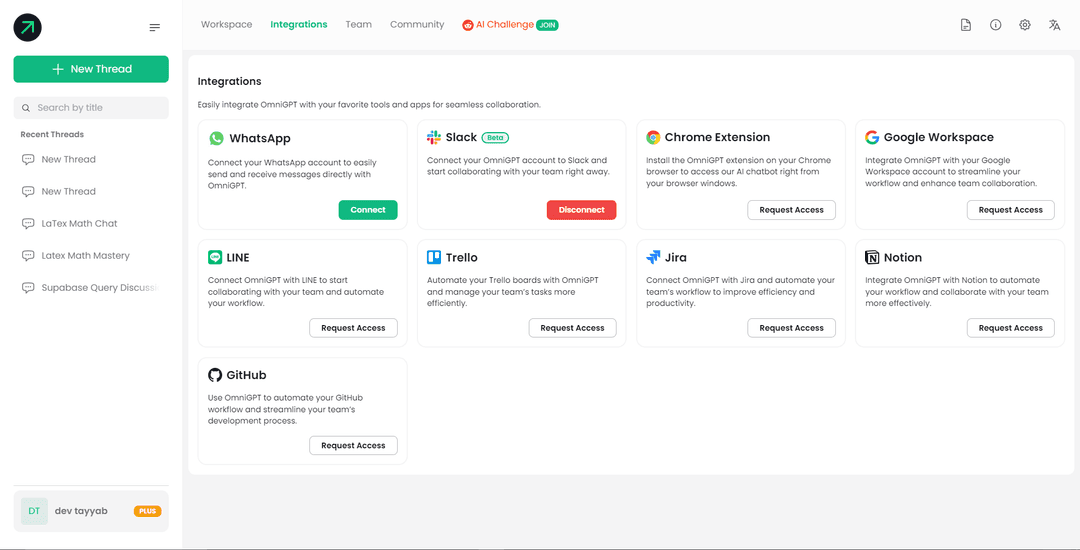1080x550 pixels.
Task: Request Access for Trello
Action: [572, 328]
